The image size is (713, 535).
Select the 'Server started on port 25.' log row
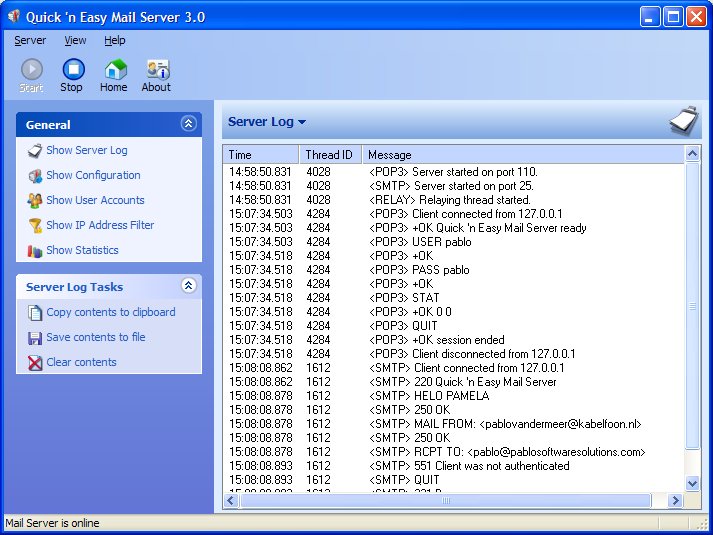click(x=453, y=186)
